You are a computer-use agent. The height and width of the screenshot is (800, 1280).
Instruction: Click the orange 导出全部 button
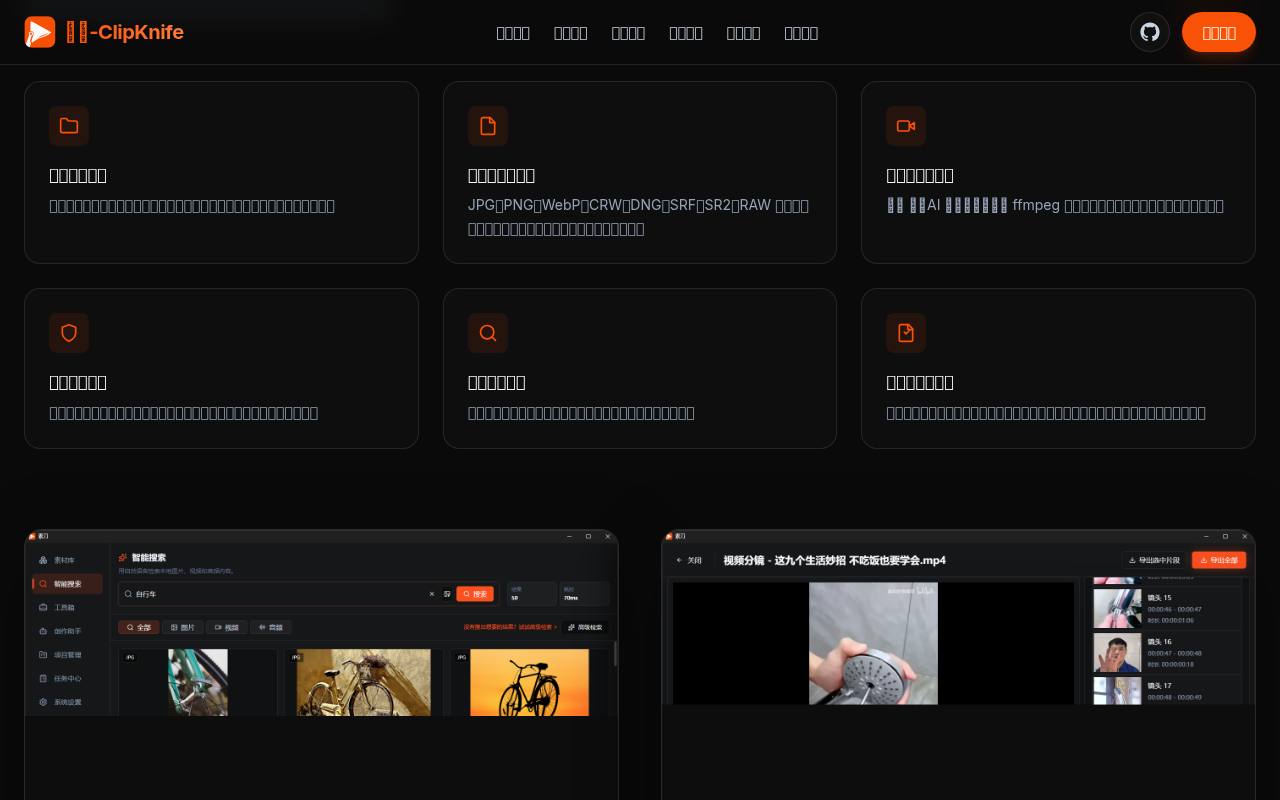(x=1219, y=560)
